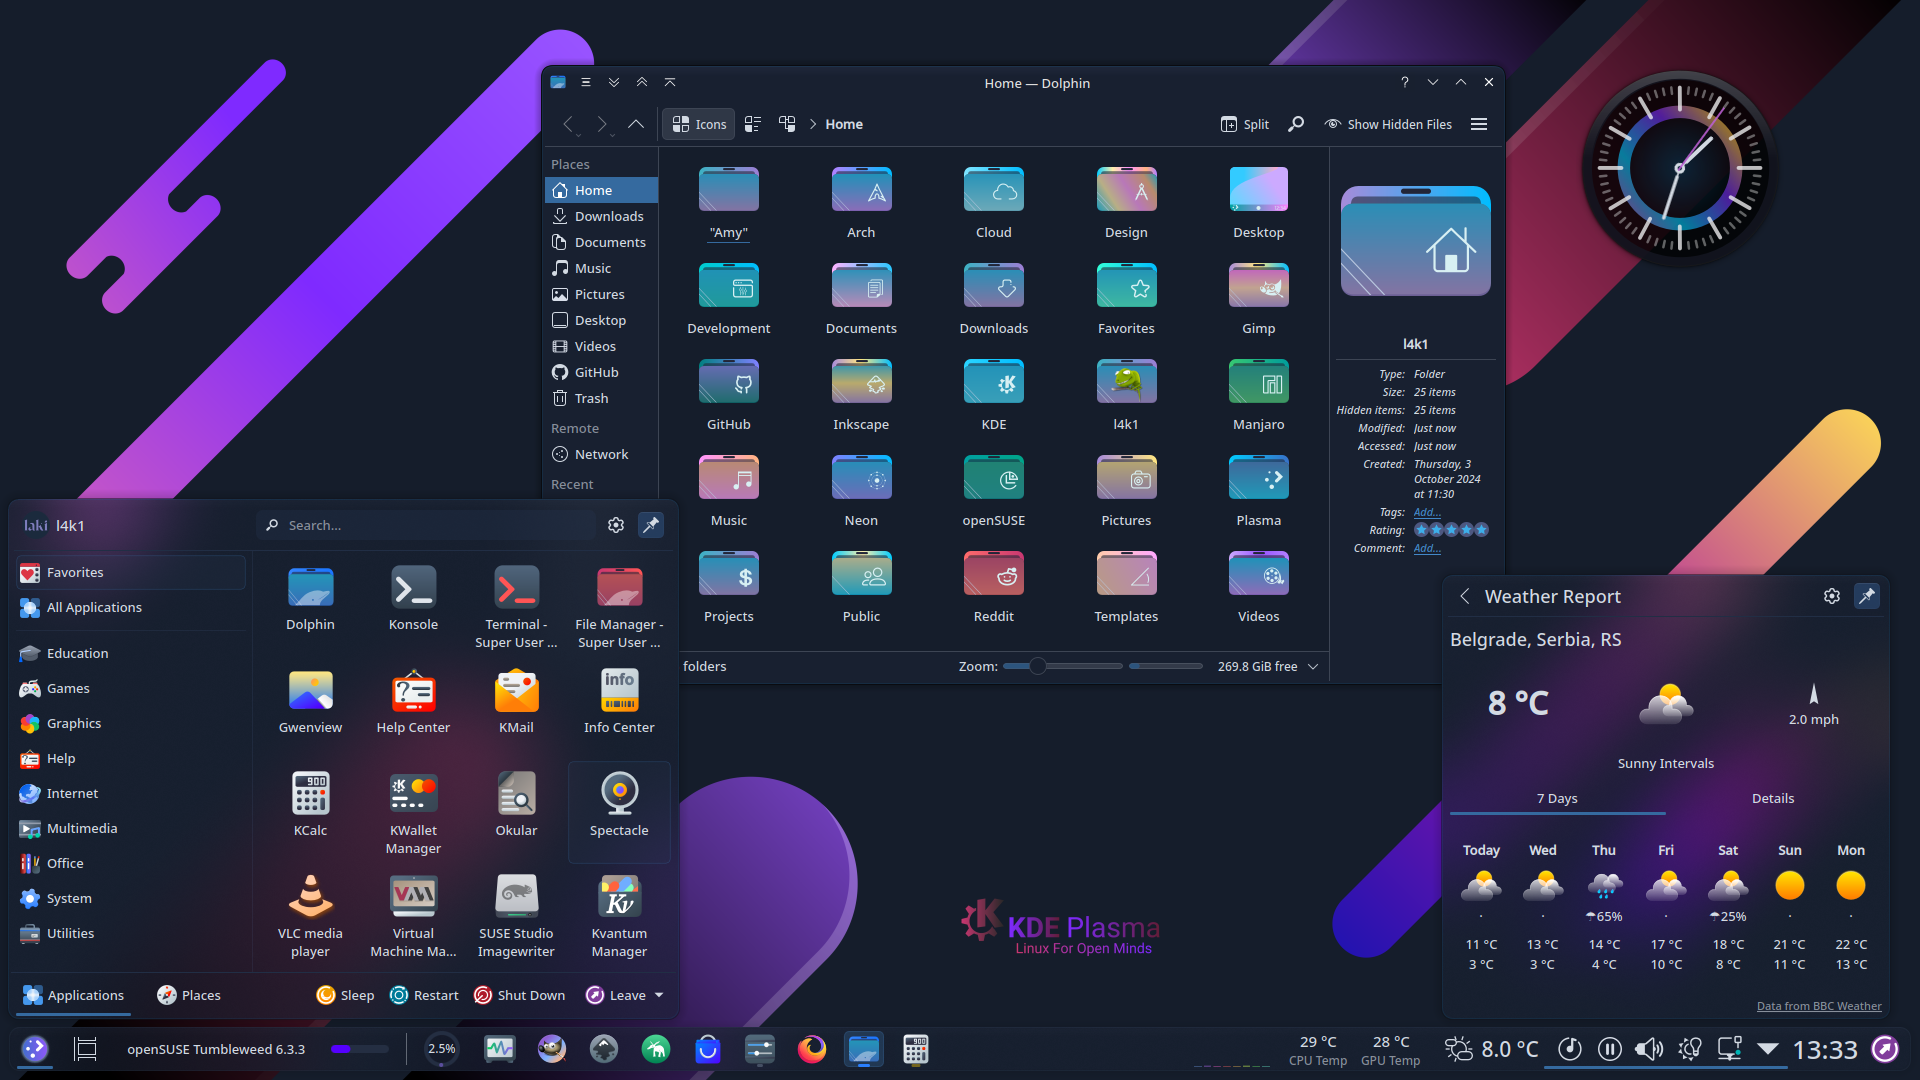Click Home breadcrumb in Dolphin path bar
Image resolution: width=1920 pixels, height=1080 pixels.
point(844,124)
